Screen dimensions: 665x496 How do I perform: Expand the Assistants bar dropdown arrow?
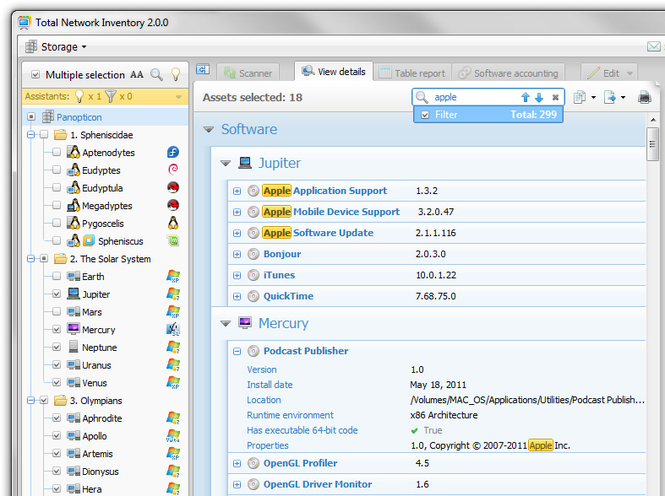tap(179, 97)
